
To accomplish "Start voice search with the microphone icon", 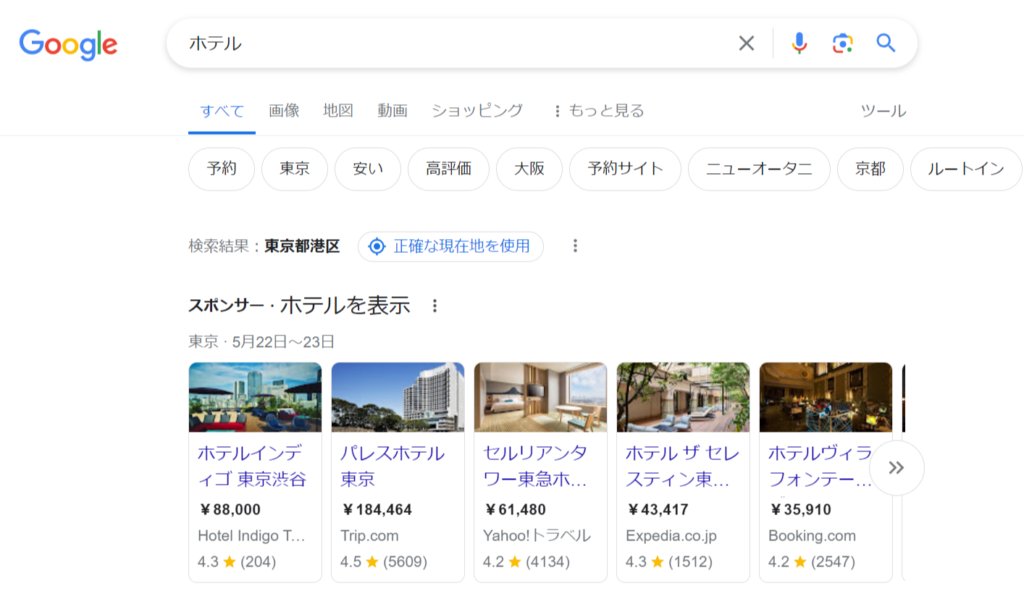I will point(799,43).
